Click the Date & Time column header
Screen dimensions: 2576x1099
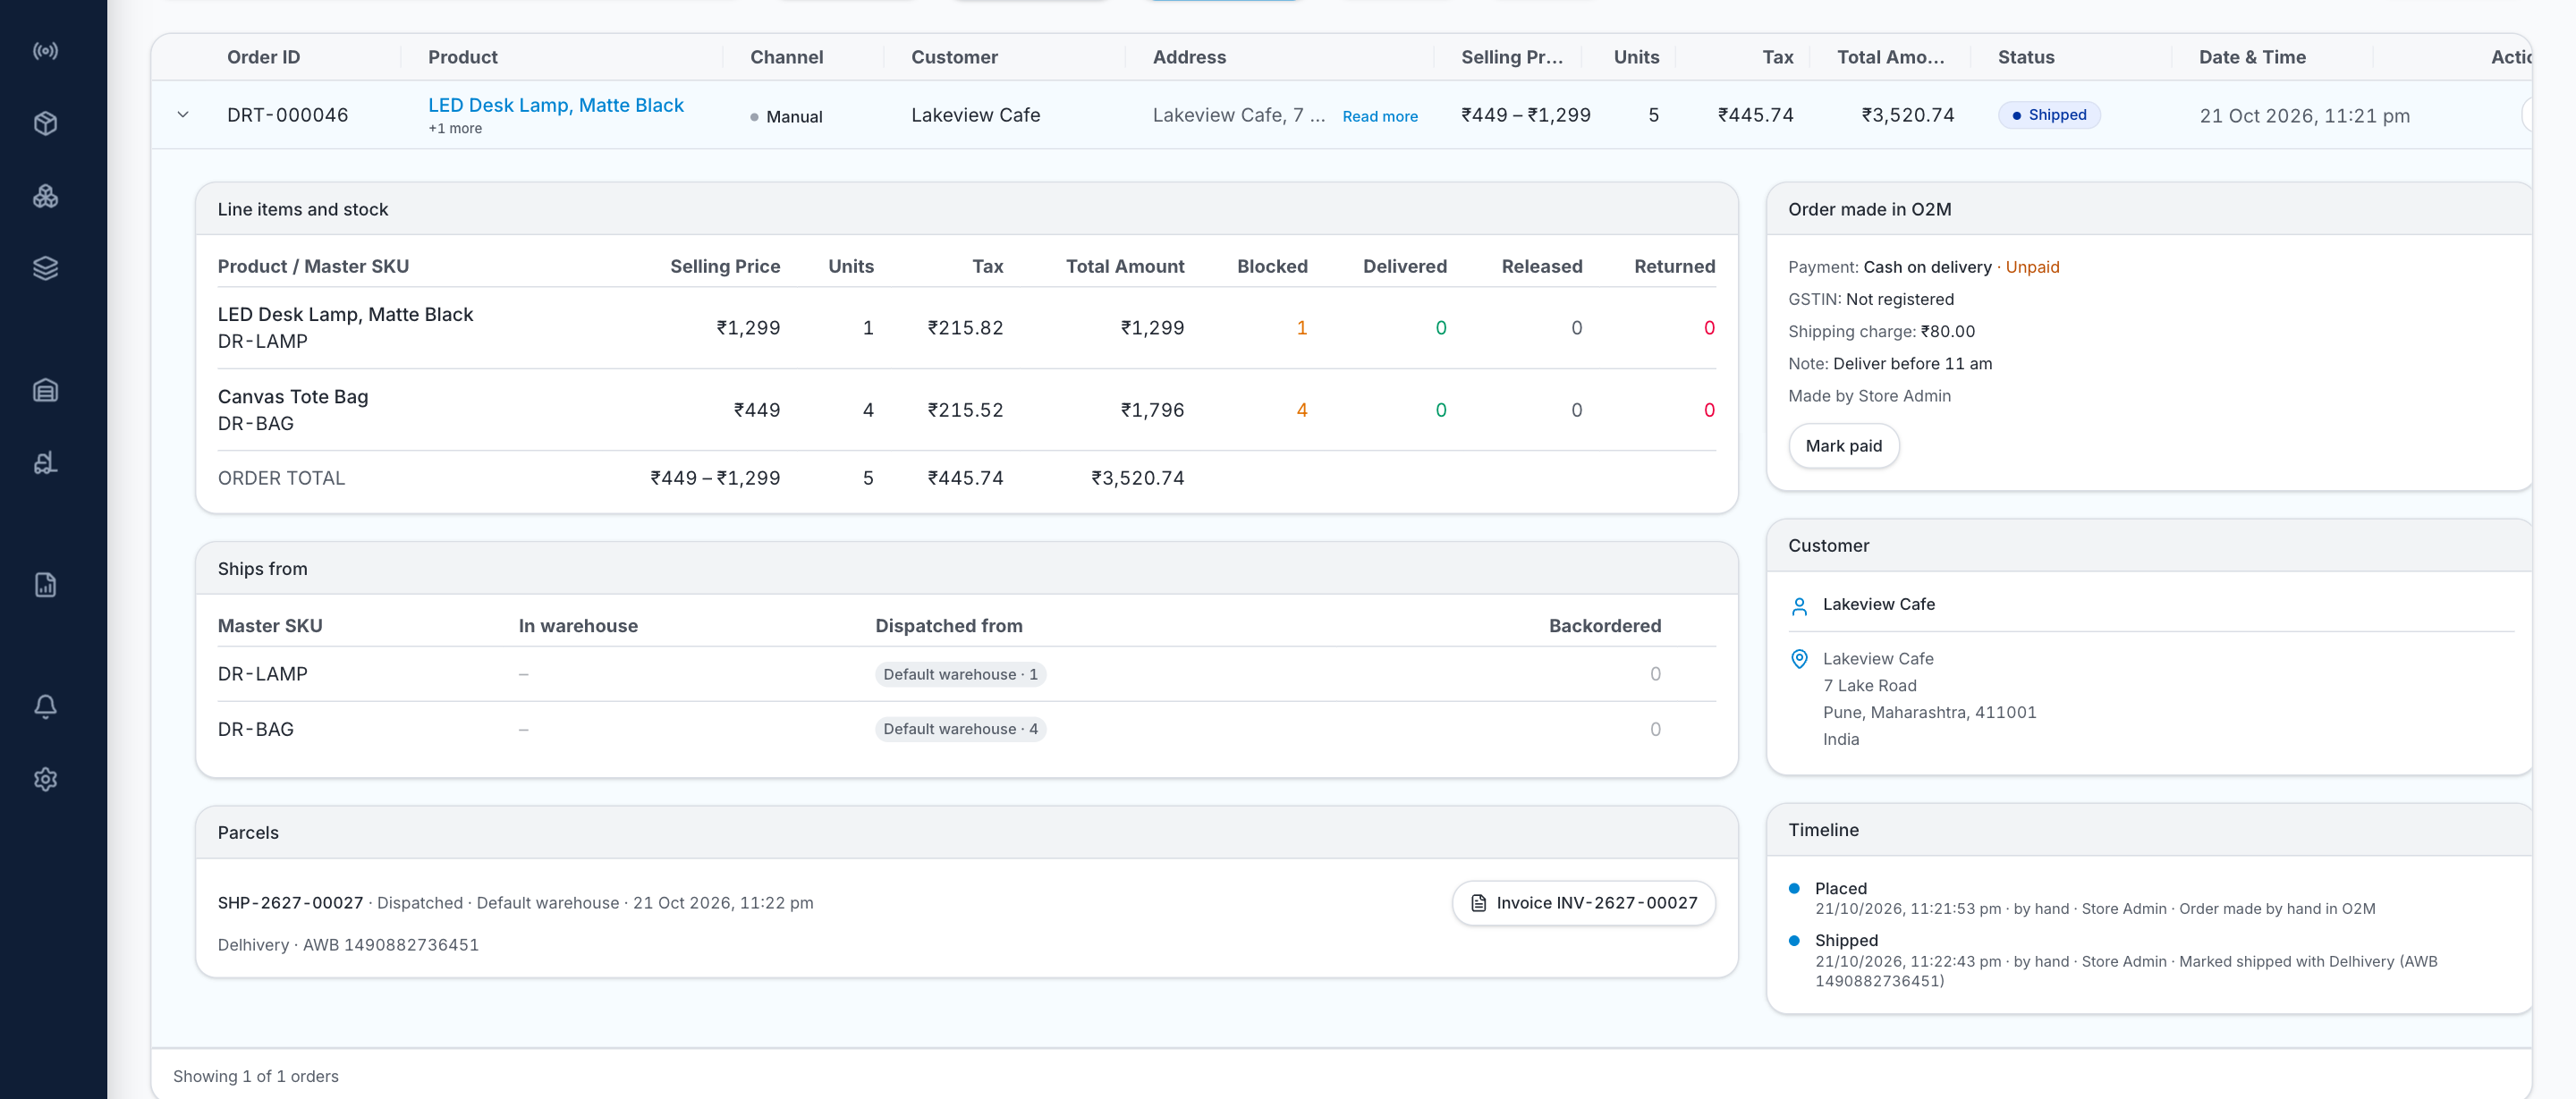click(x=2252, y=57)
